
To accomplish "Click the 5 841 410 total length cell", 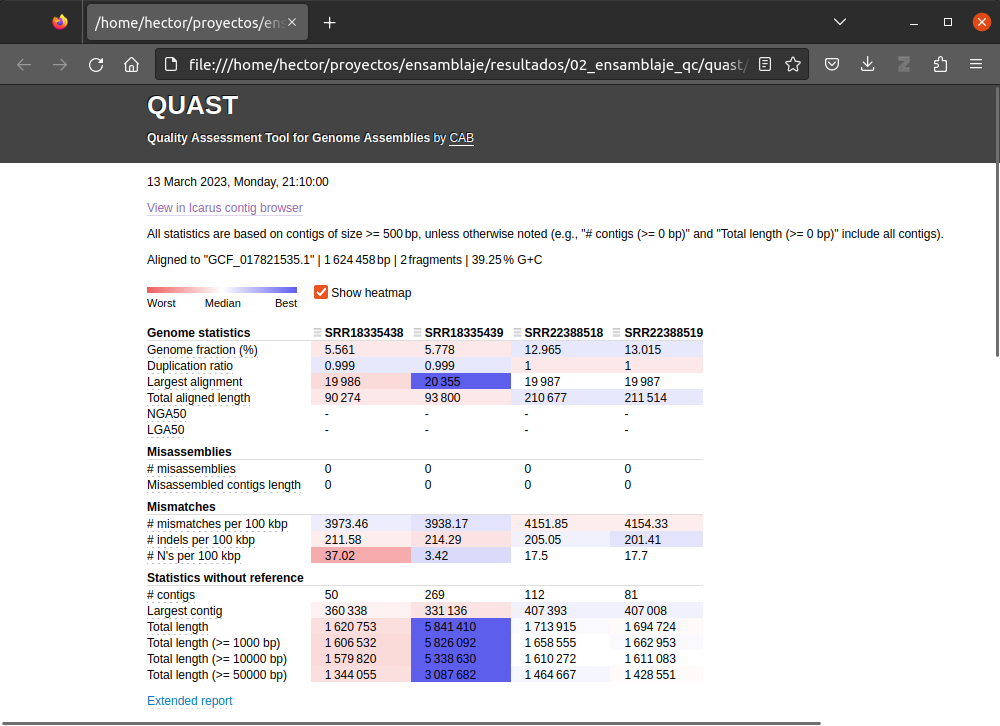I will coord(461,626).
